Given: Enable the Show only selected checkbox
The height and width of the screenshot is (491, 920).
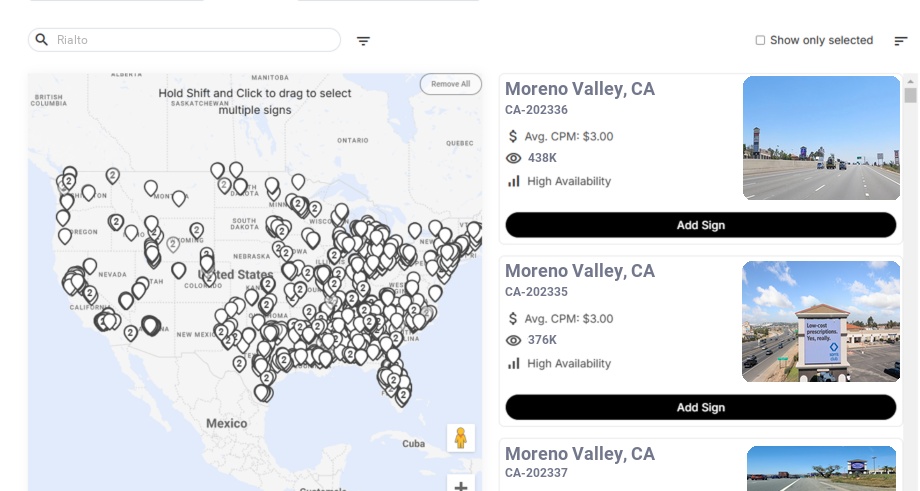Looking at the screenshot, I should [760, 40].
